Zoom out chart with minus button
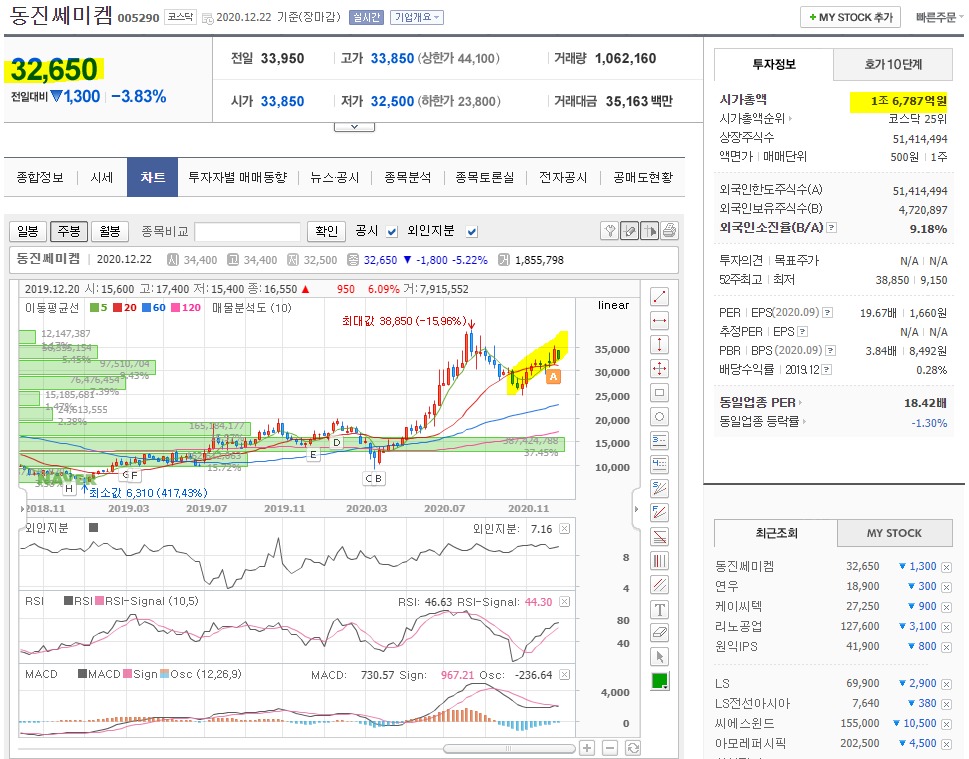The image size is (969, 759). tap(610, 748)
